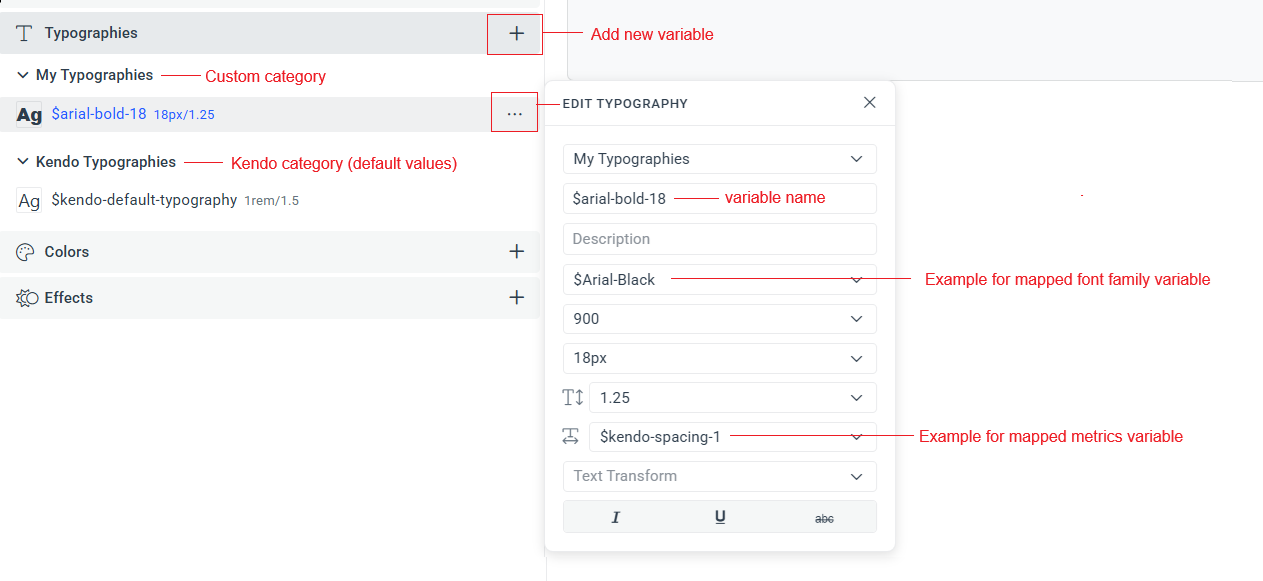Image resolution: width=1263 pixels, height=581 pixels.
Task: Collapse the Kendo Typographies category
Action: (x=21, y=161)
